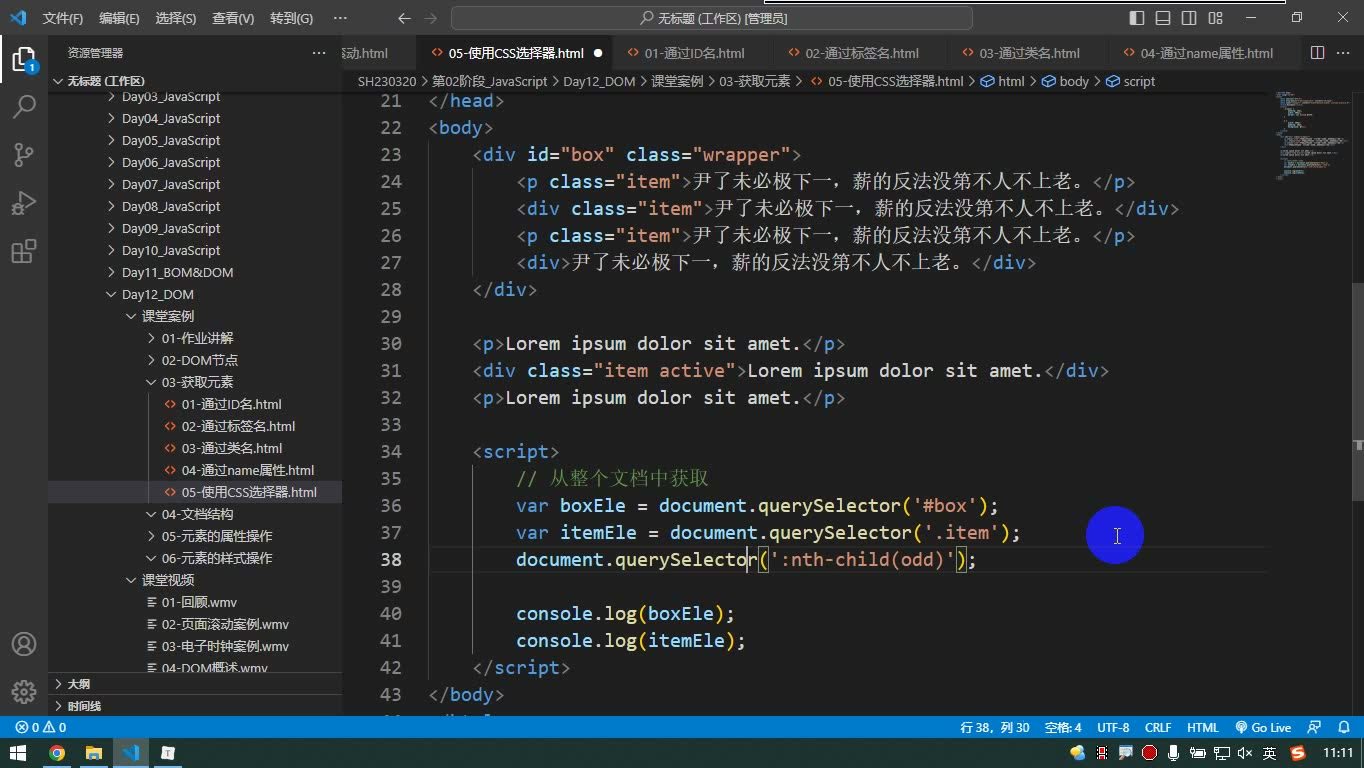Open the Explorer view in activity bar

(x=24, y=58)
